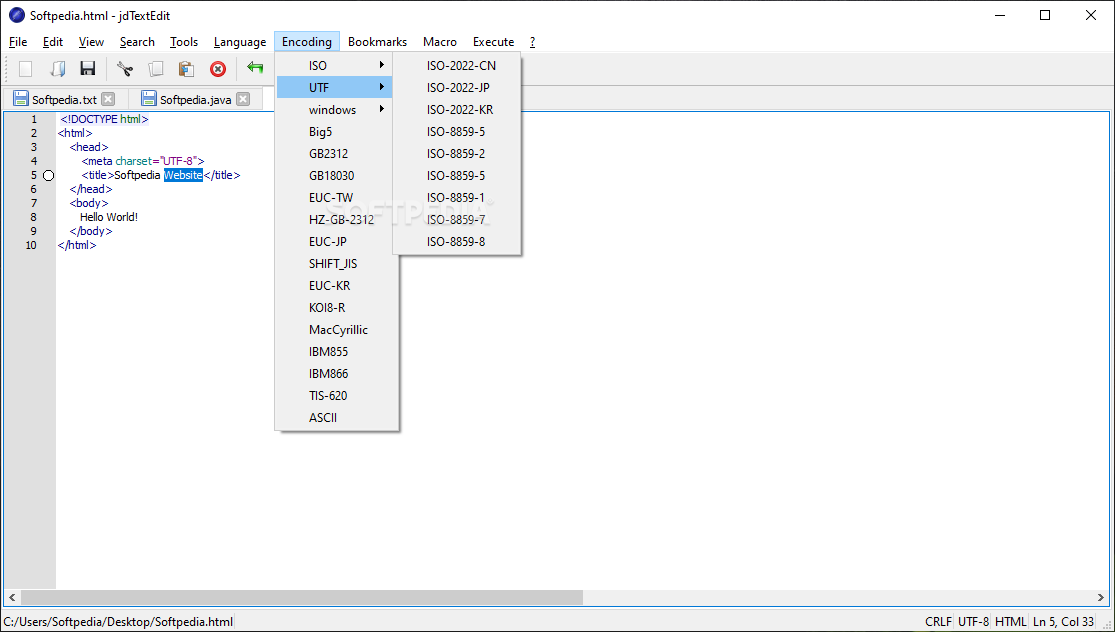Open the Bookmarks menu

[x=378, y=42]
